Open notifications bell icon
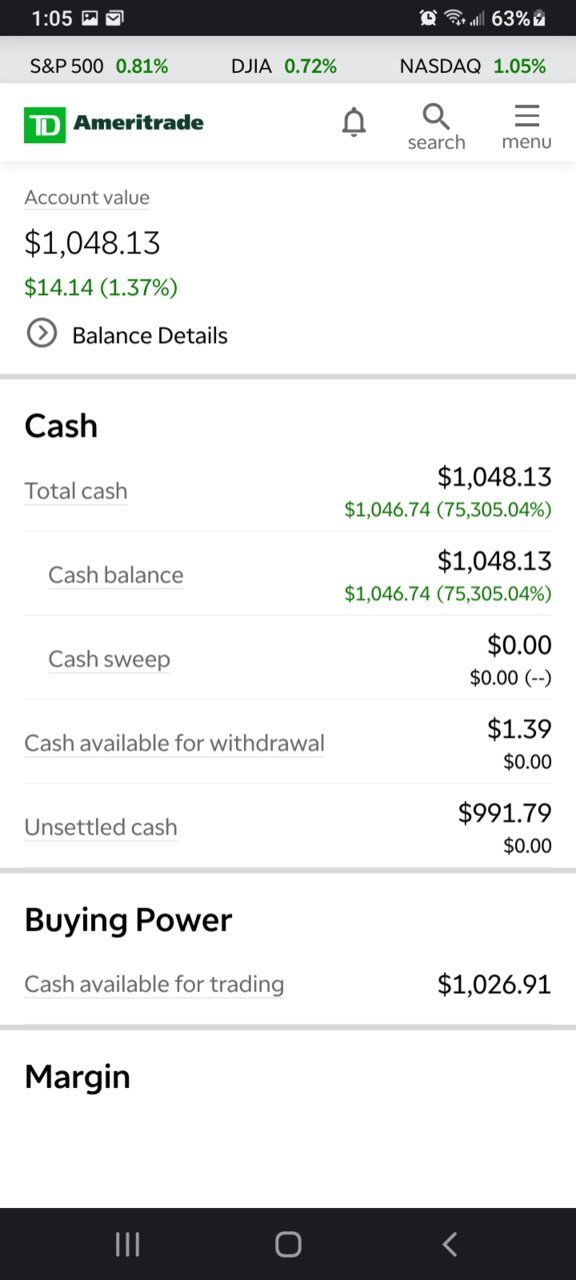This screenshot has width=576, height=1280. point(354,123)
